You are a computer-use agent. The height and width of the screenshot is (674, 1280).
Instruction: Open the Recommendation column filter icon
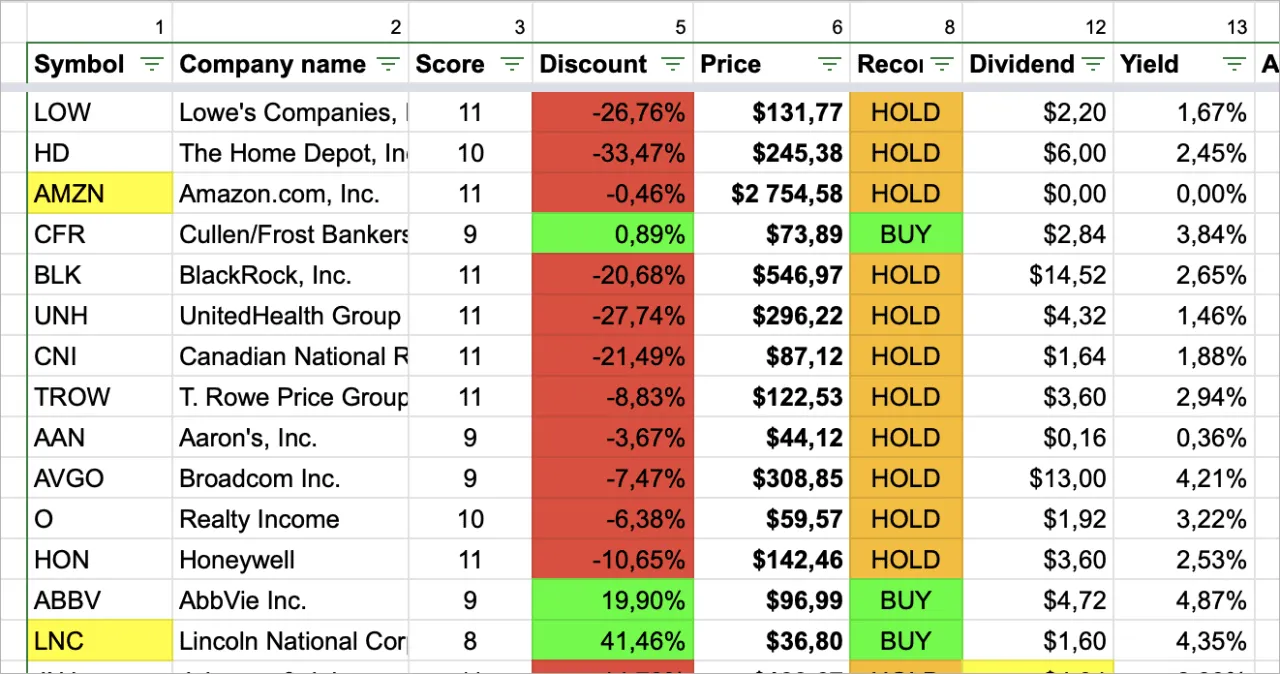pyautogui.click(x=941, y=65)
